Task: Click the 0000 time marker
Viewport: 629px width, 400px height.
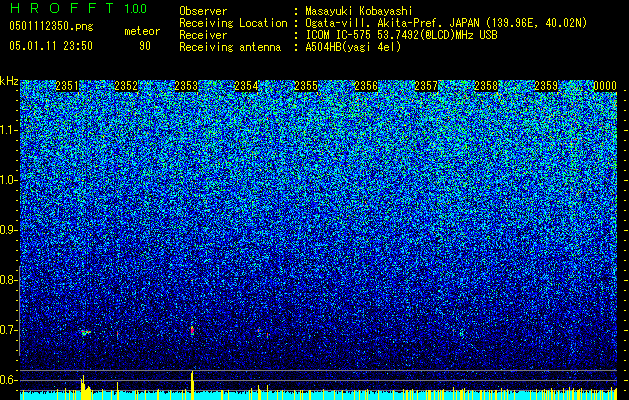Action: 605,86
